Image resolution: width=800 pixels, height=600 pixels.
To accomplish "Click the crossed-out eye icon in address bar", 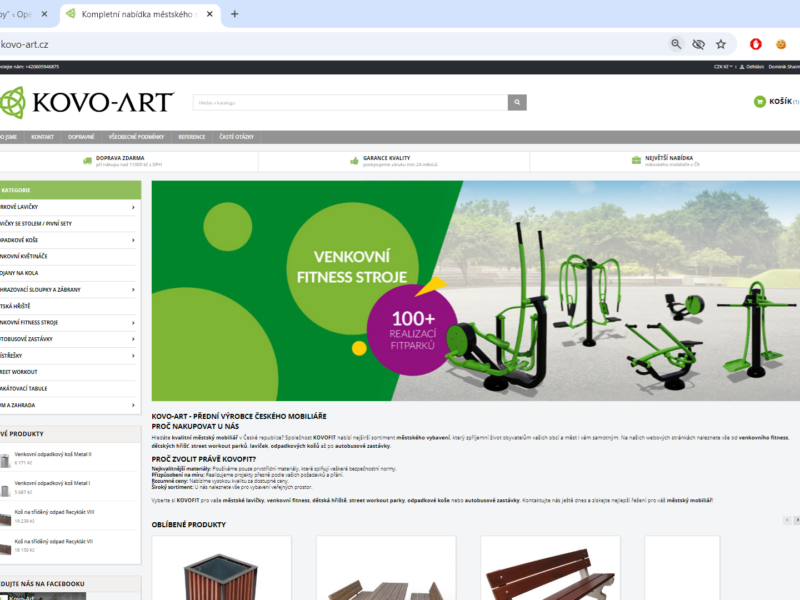I will coord(699,44).
